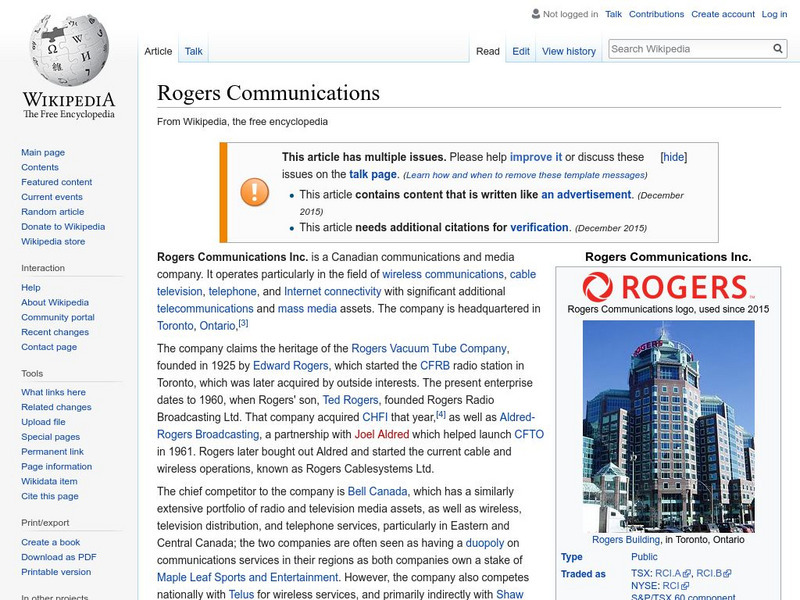Open the talk page link in notice
The image size is (800, 600).
point(372,174)
